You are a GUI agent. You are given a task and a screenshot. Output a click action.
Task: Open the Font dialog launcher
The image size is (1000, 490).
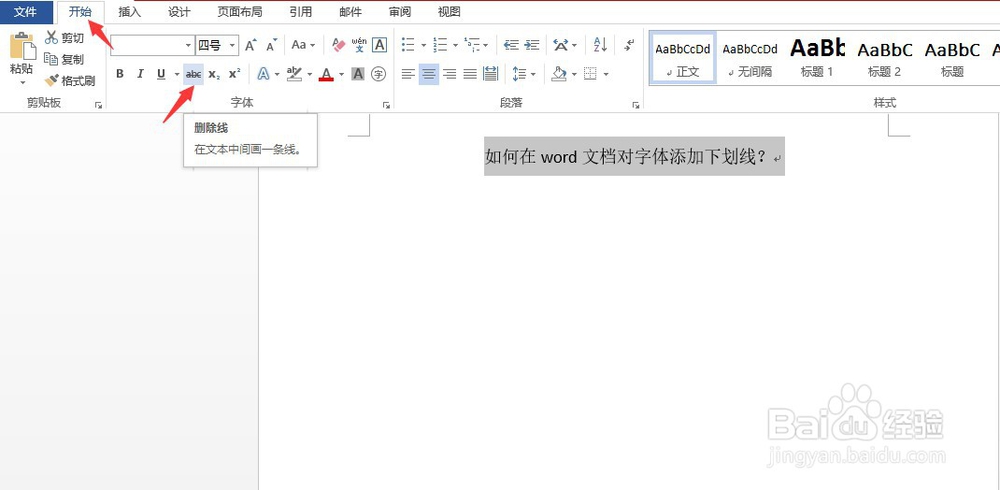pos(386,105)
